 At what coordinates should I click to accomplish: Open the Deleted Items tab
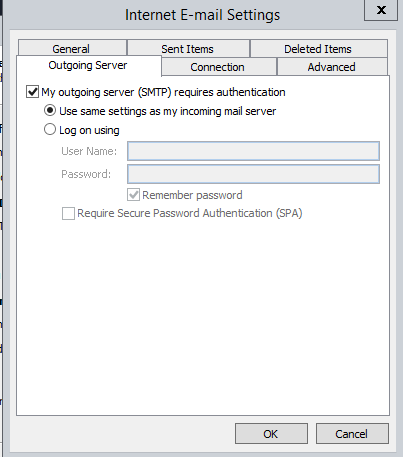319,48
